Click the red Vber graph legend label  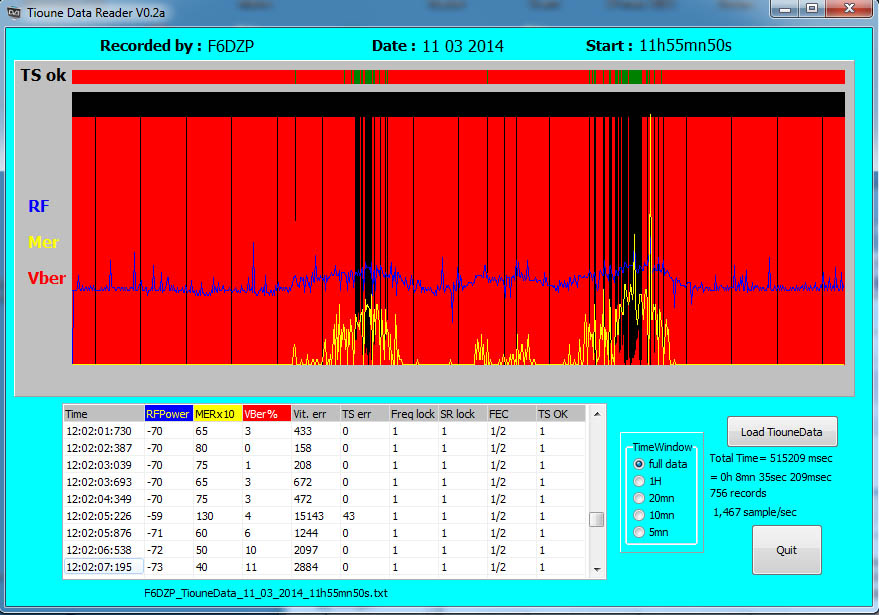point(47,278)
